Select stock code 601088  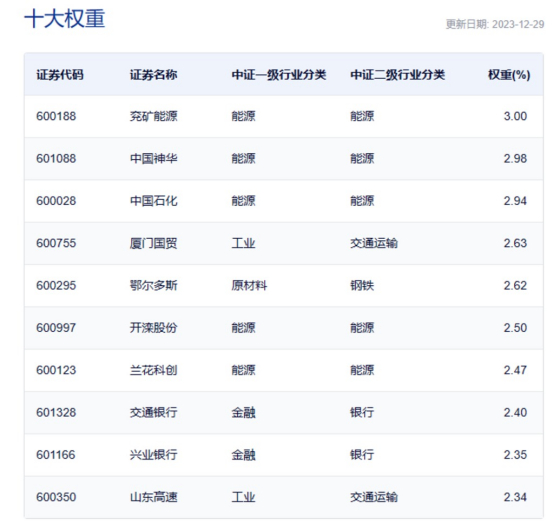click(56, 159)
